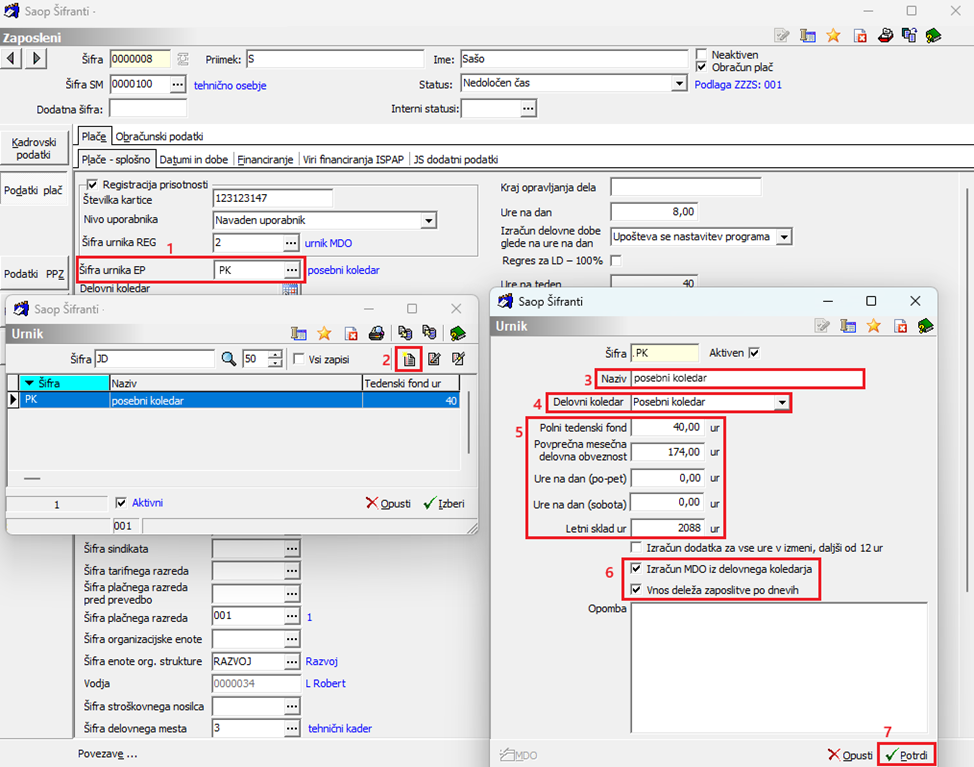Open Delovni koledar Posebni koledar dropdown

(782, 402)
